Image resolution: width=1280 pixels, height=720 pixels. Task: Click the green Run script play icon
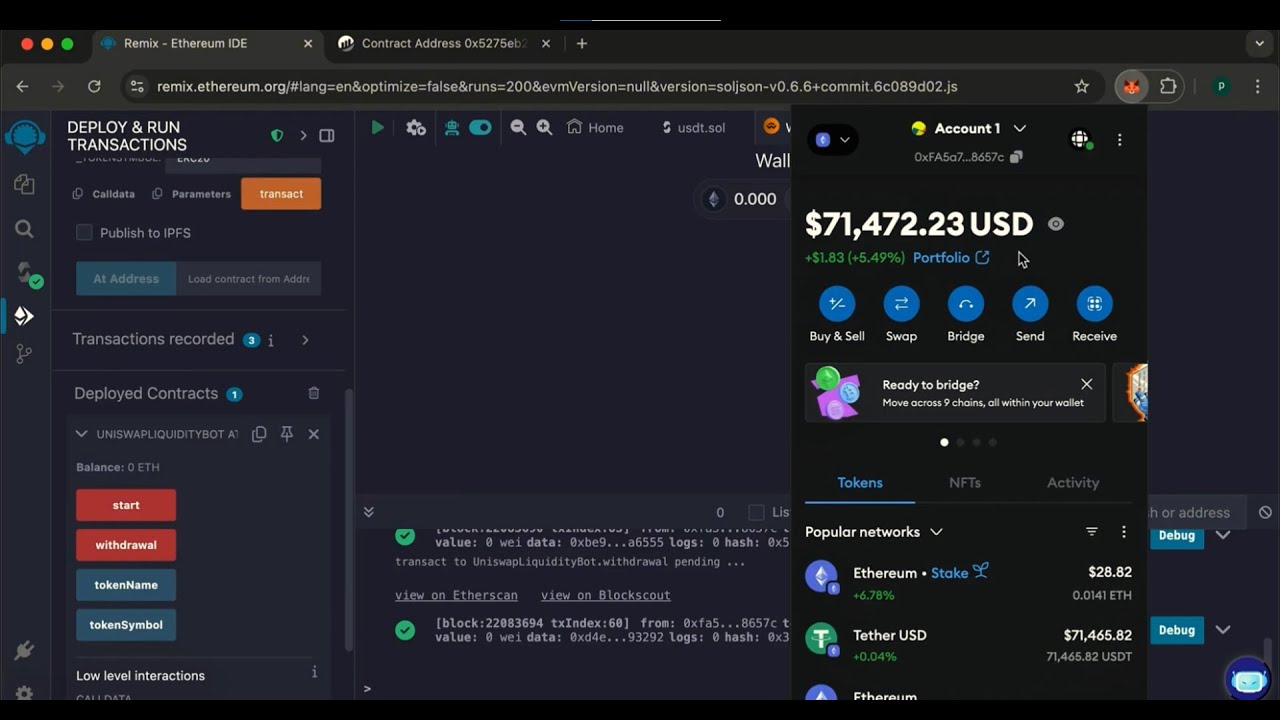pyautogui.click(x=377, y=127)
